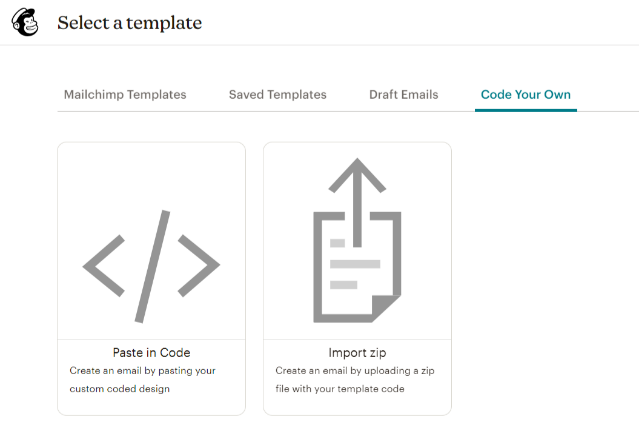Image resolution: width=639 pixels, height=425 pixels.
Task: Click the left angle bracket symbol
Action: [x=101, y=265]
